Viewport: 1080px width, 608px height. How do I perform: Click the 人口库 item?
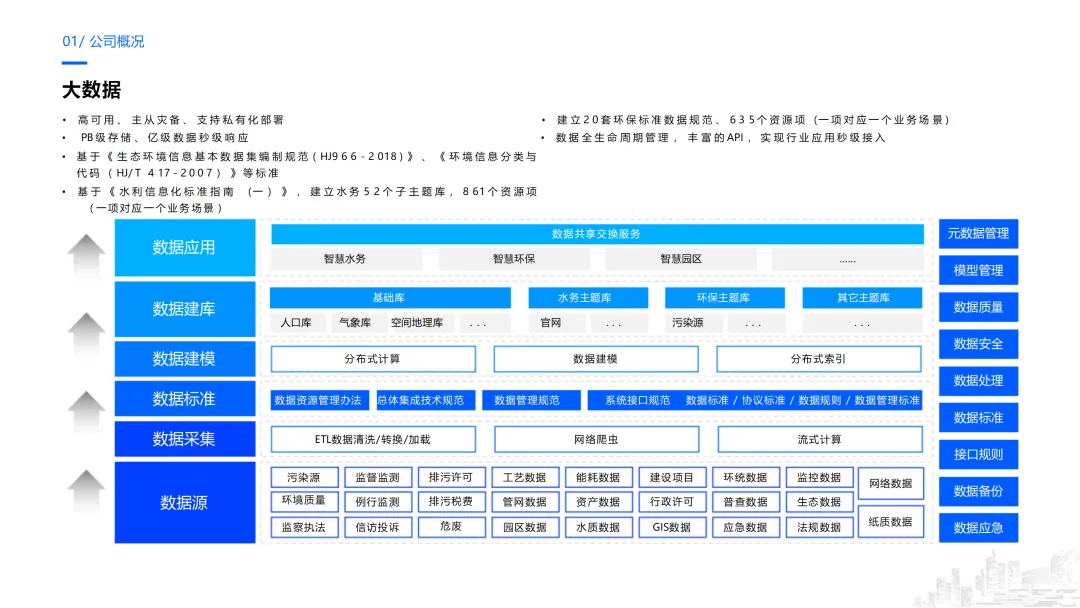click(296, 322)
